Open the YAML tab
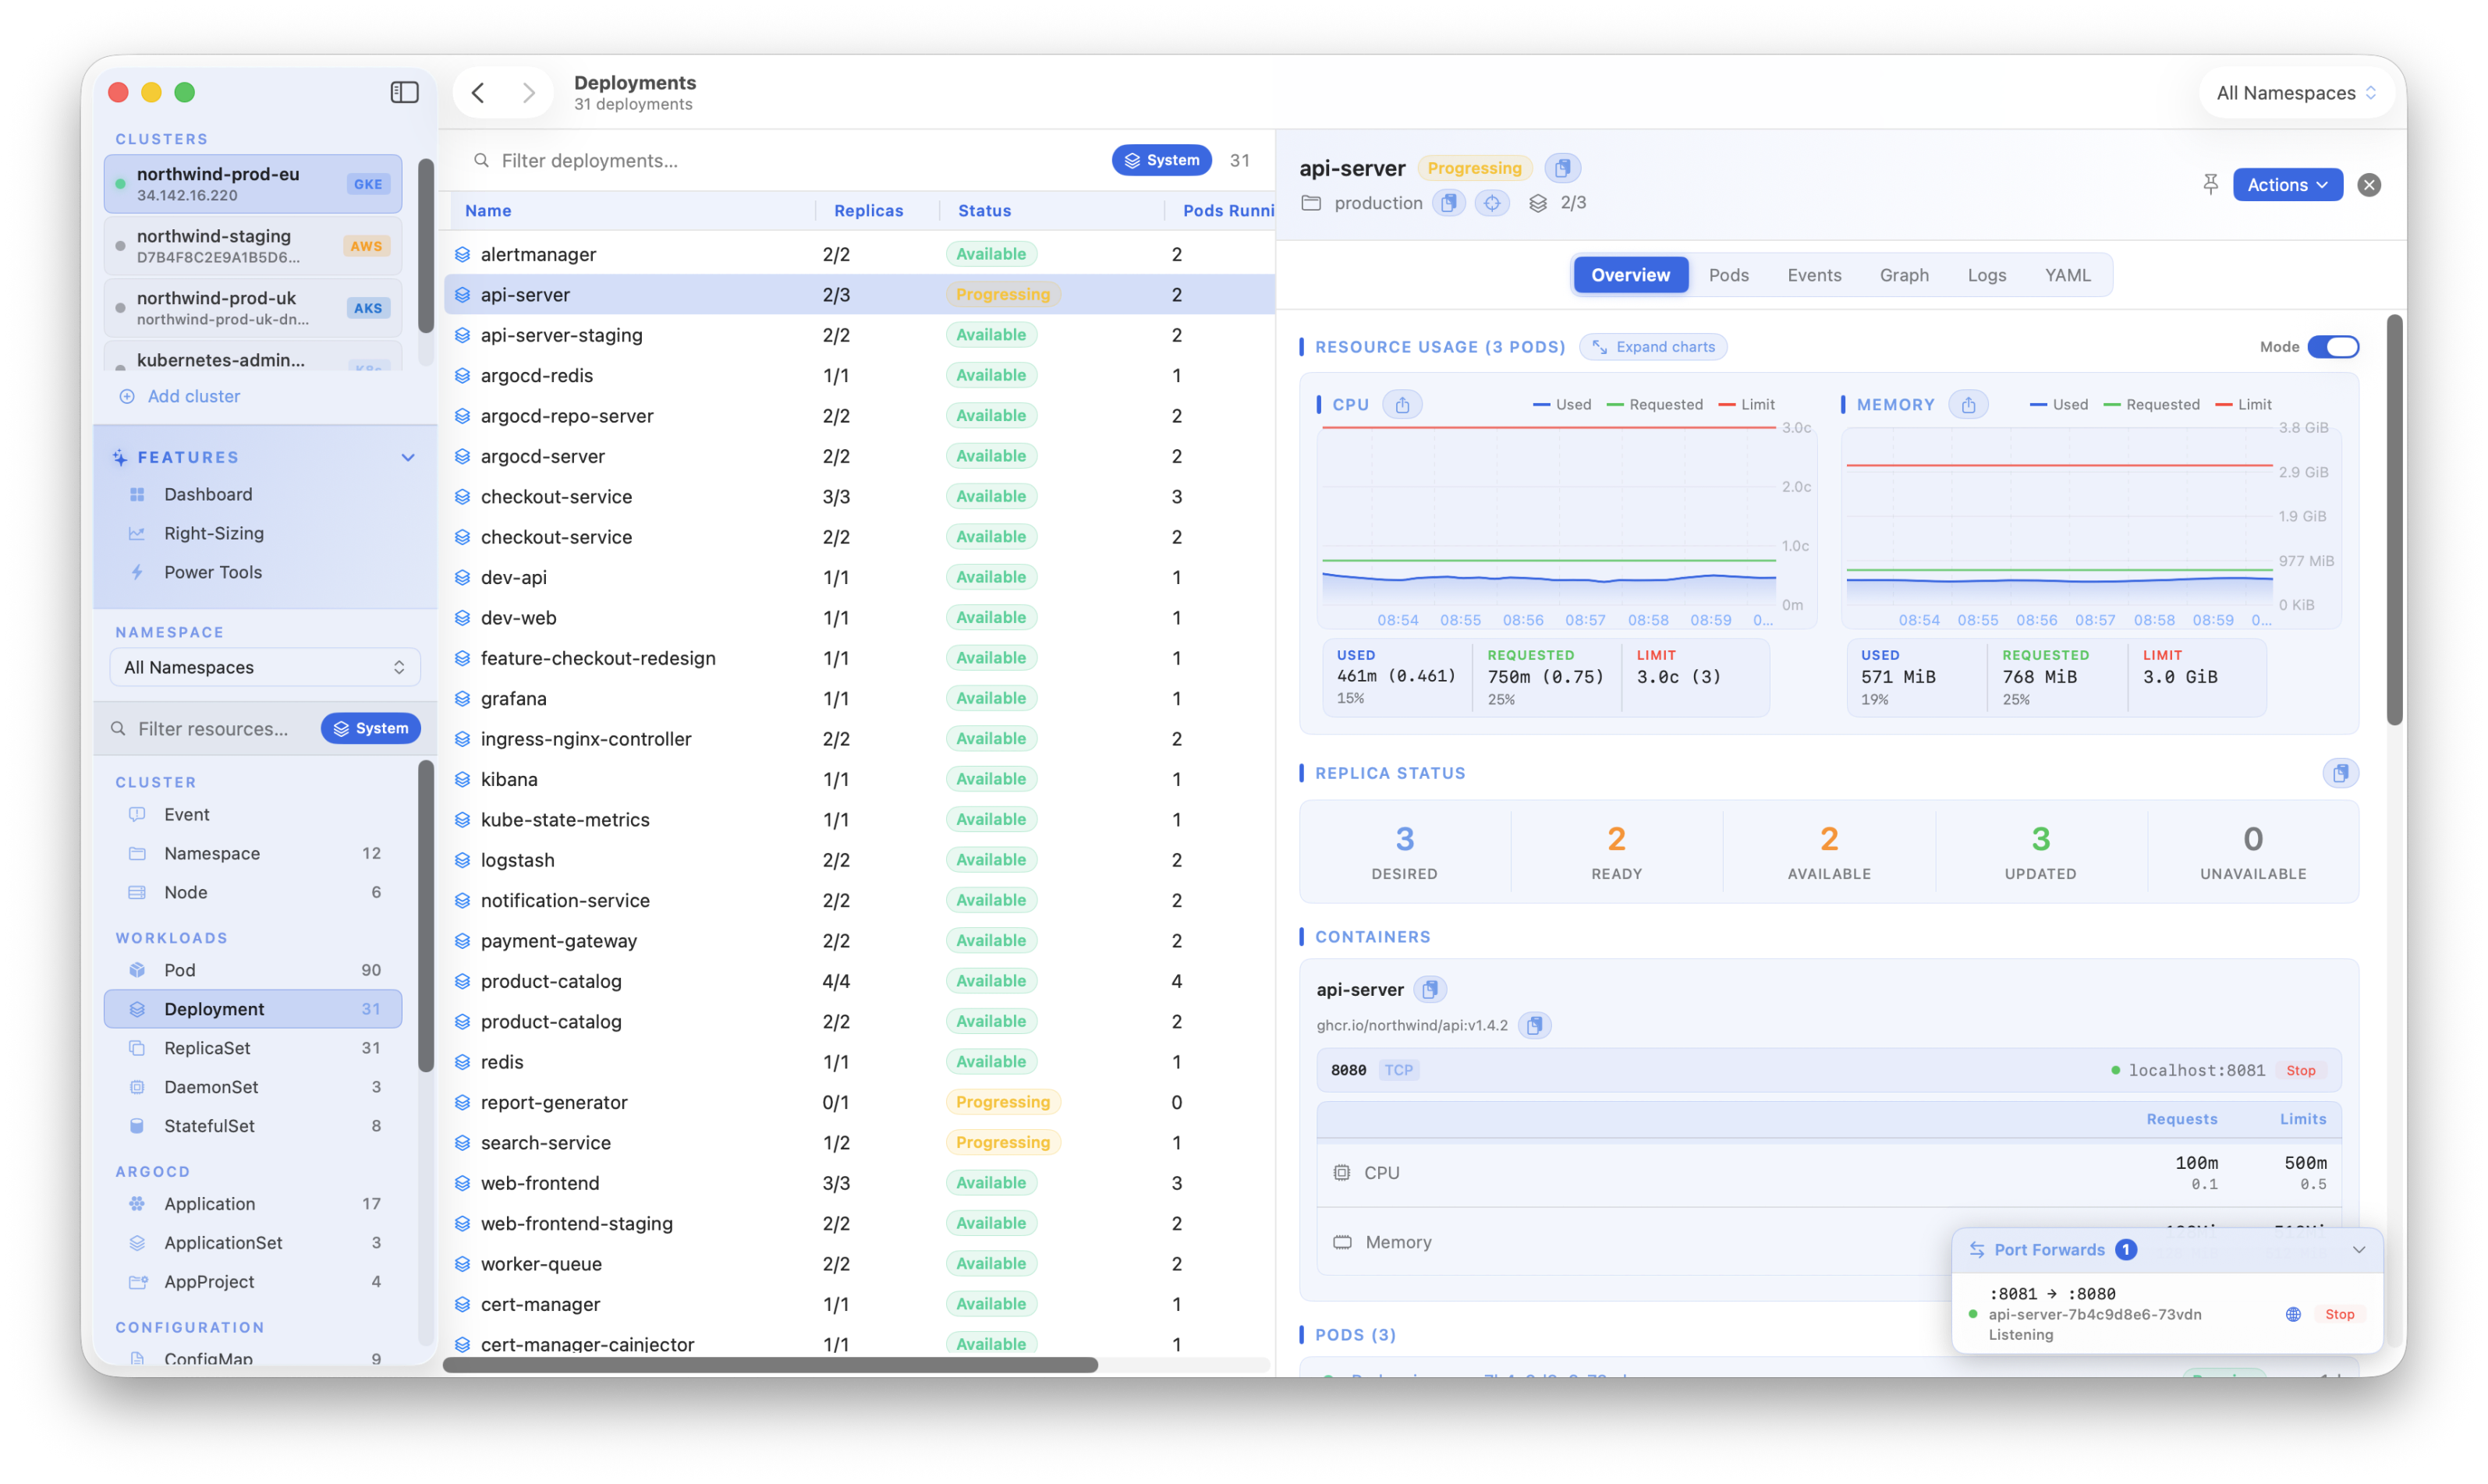This screenshot has width=2488, height=1484. 2067,275
